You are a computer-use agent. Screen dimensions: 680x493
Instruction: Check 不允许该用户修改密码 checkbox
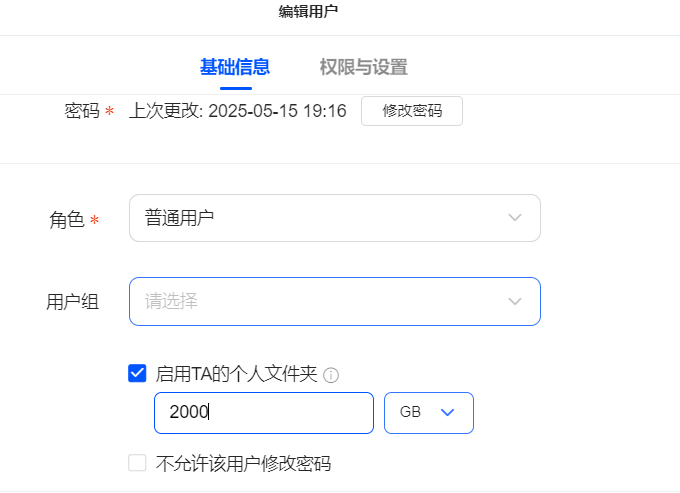click(137, 463)
